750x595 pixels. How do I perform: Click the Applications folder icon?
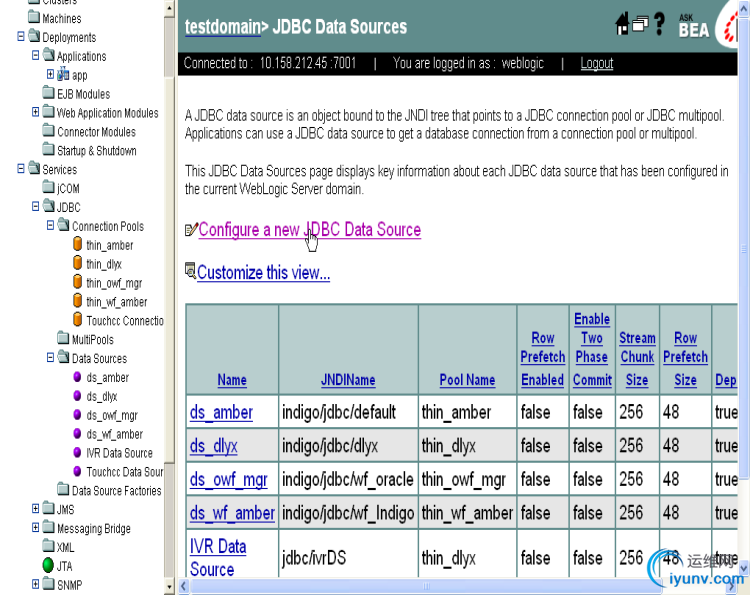tap(49, 55)
